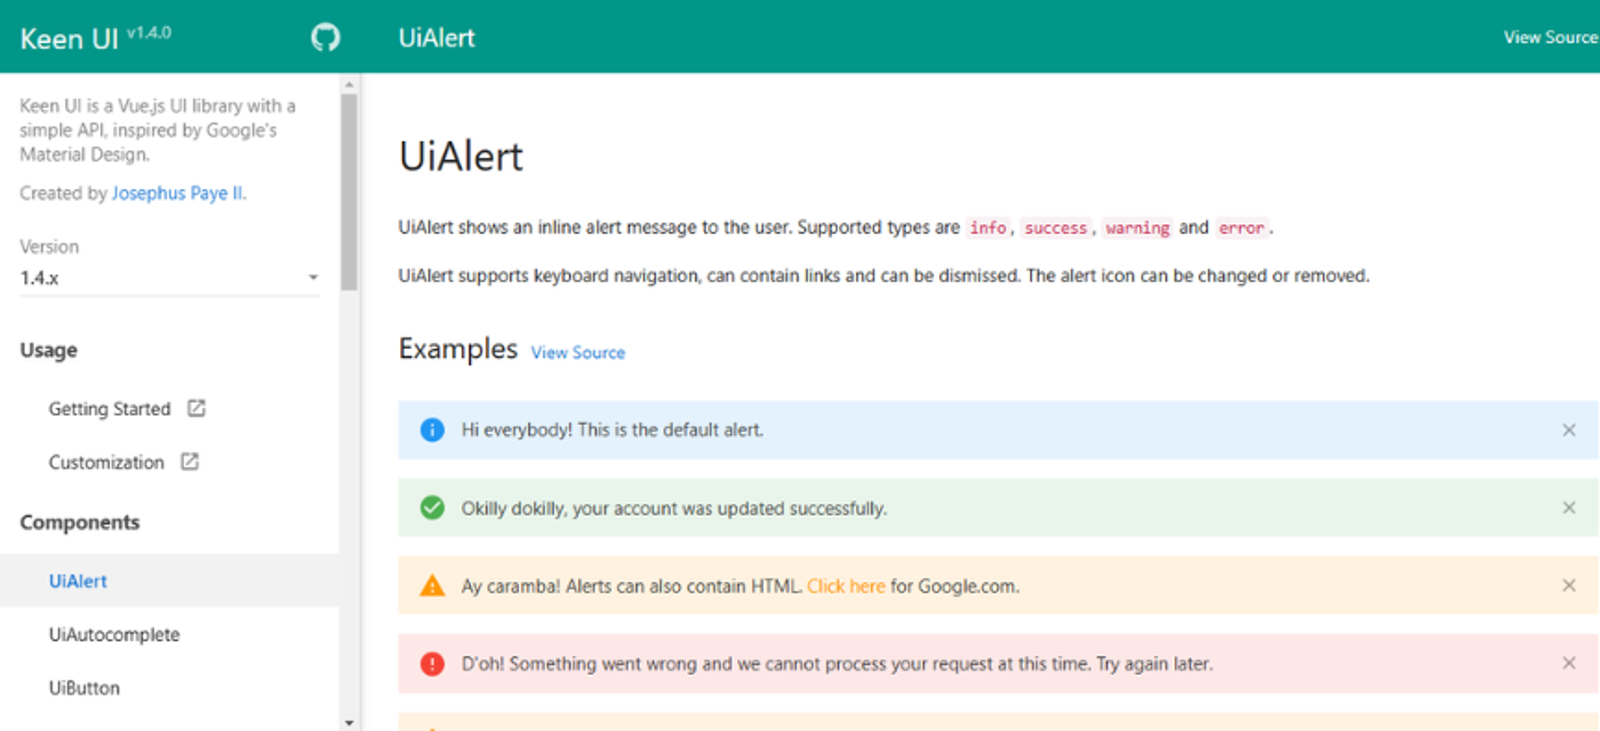Screen dimensions: 1600x731
Task: Click the 'Usage' section heading
Action: (49, 350)
